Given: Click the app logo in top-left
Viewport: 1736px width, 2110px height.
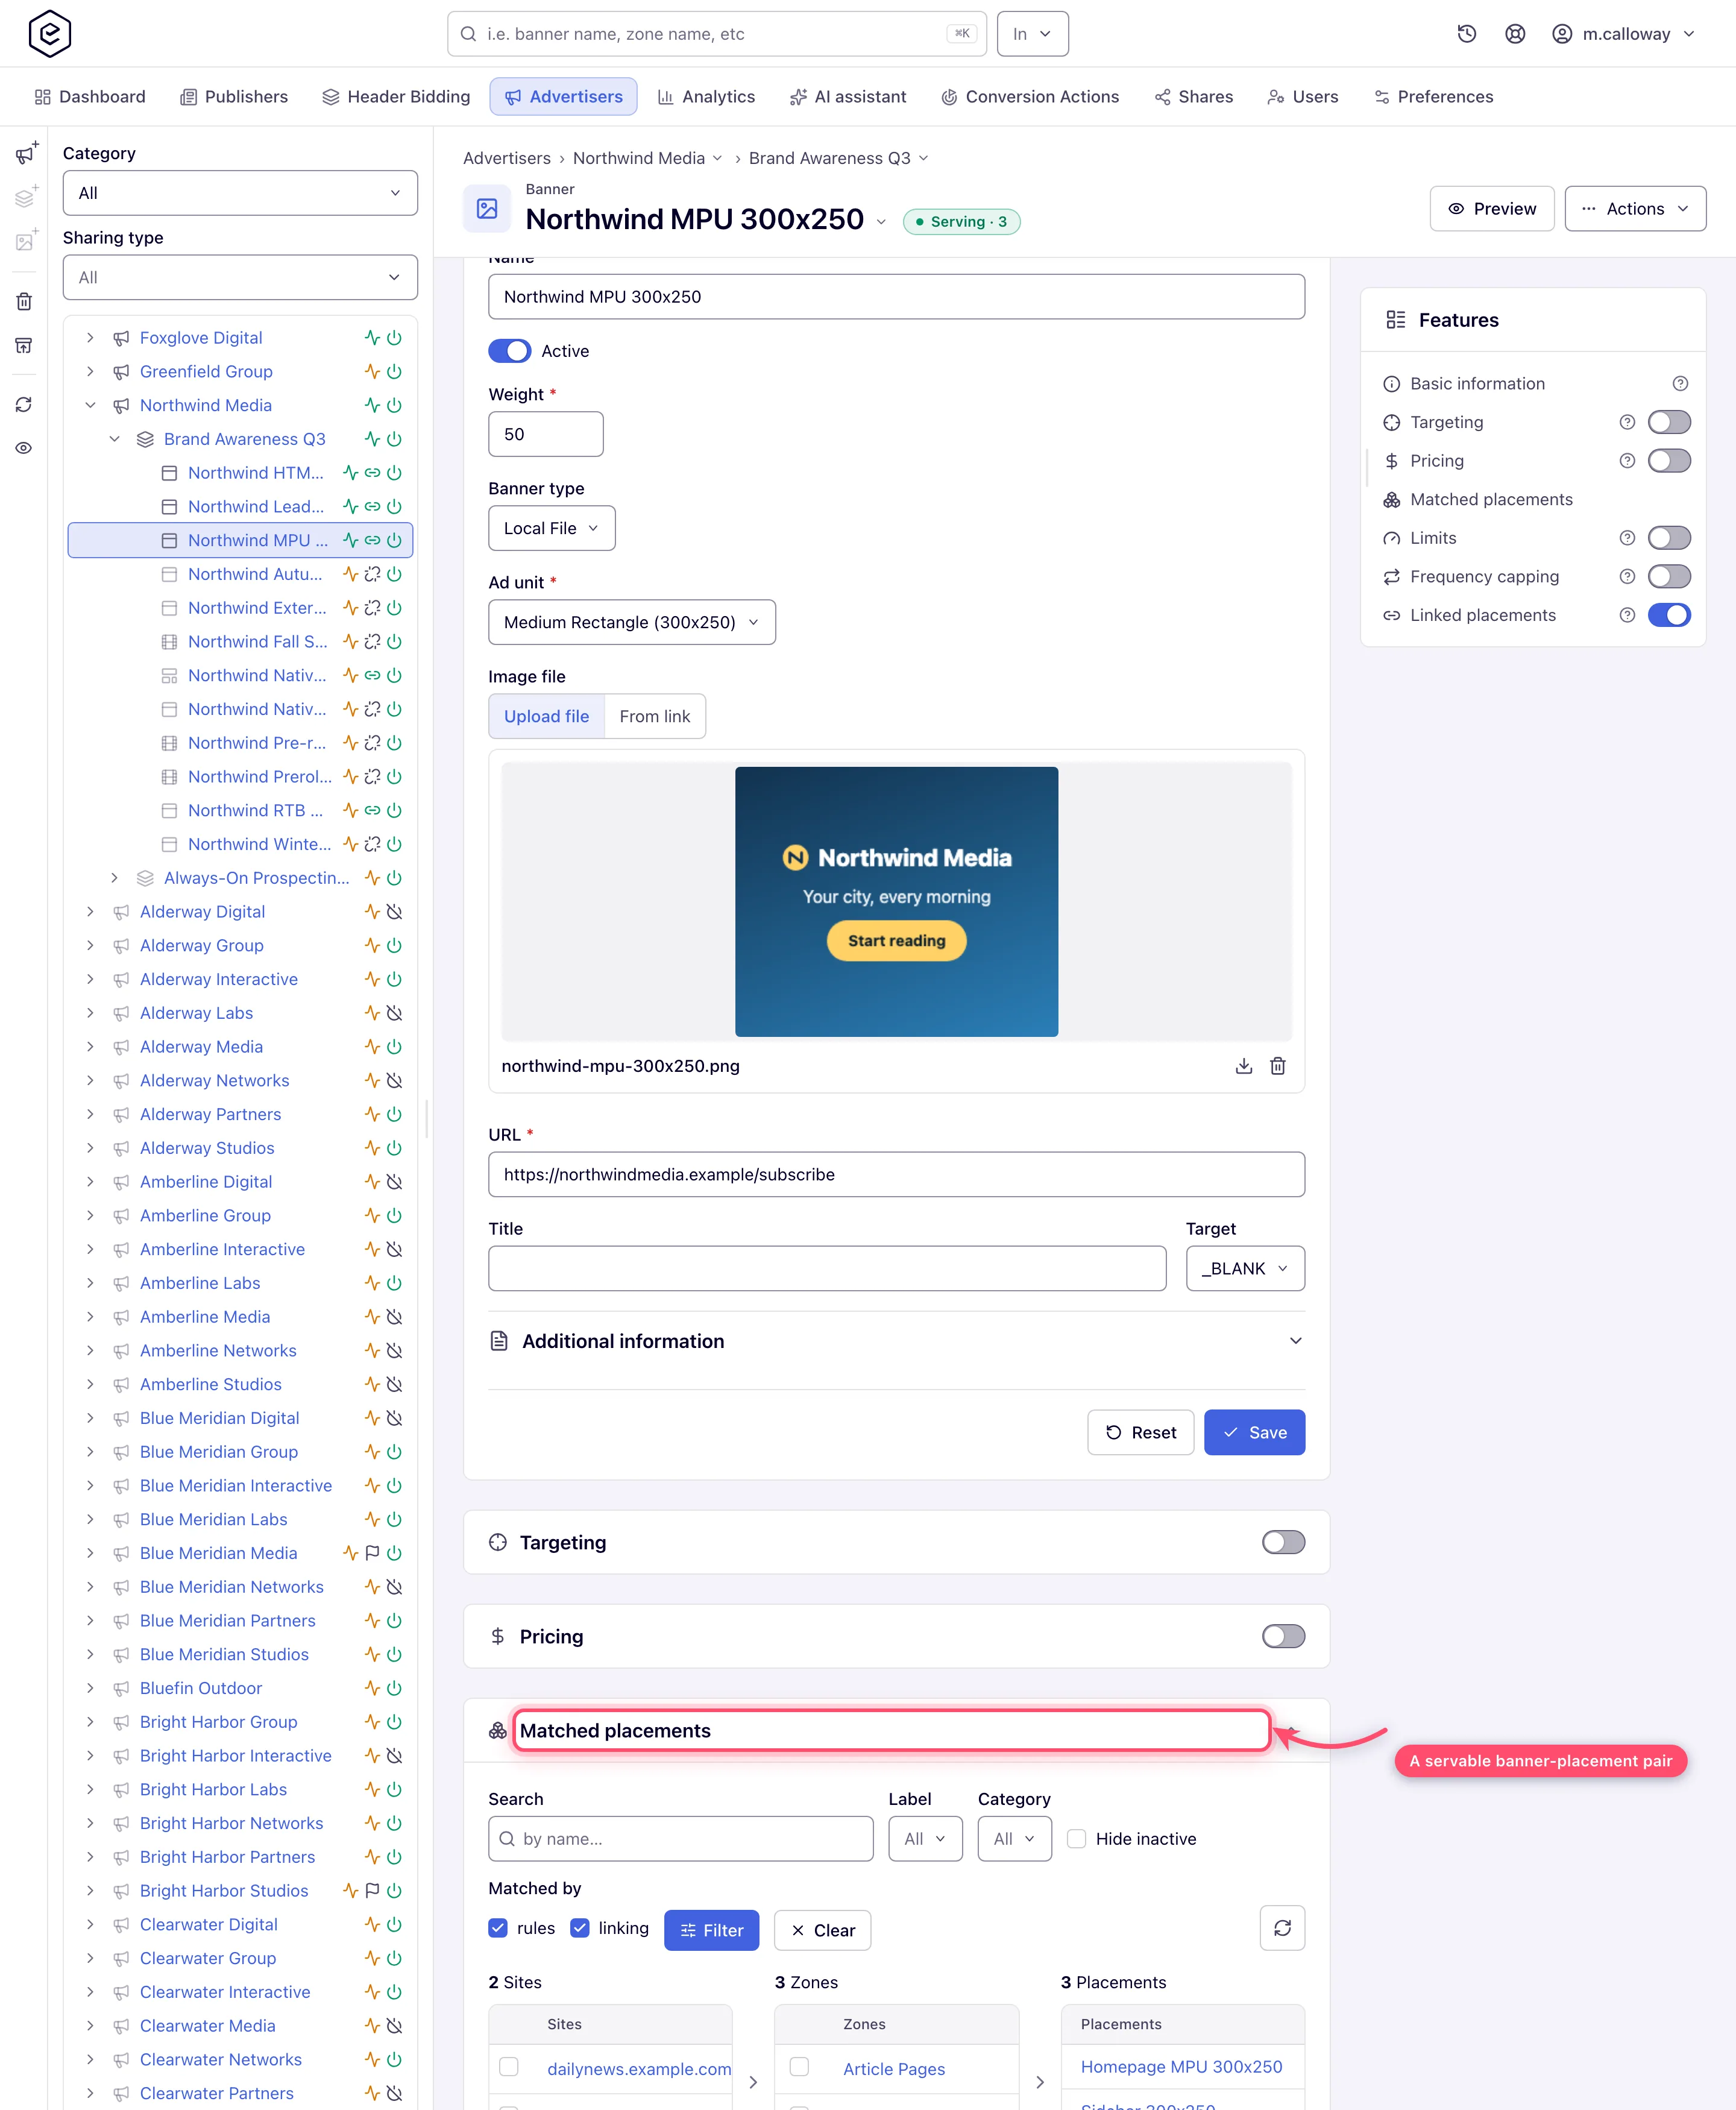Looking at the screenshot, I should click(50, 34).
